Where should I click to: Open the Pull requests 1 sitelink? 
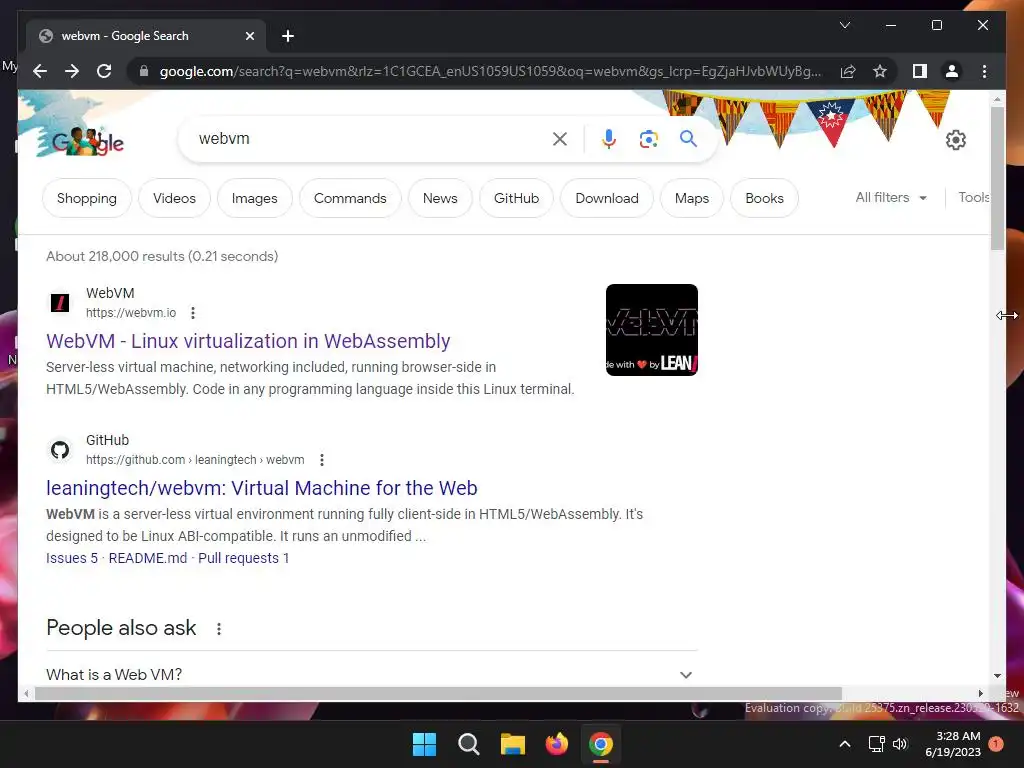(x=244, y=558)
